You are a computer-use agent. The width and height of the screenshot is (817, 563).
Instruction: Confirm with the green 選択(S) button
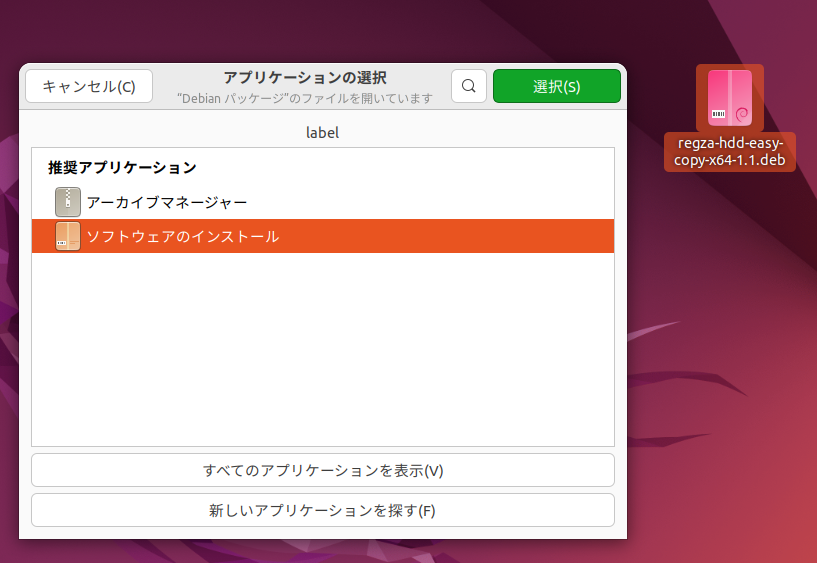click(556, 86)
